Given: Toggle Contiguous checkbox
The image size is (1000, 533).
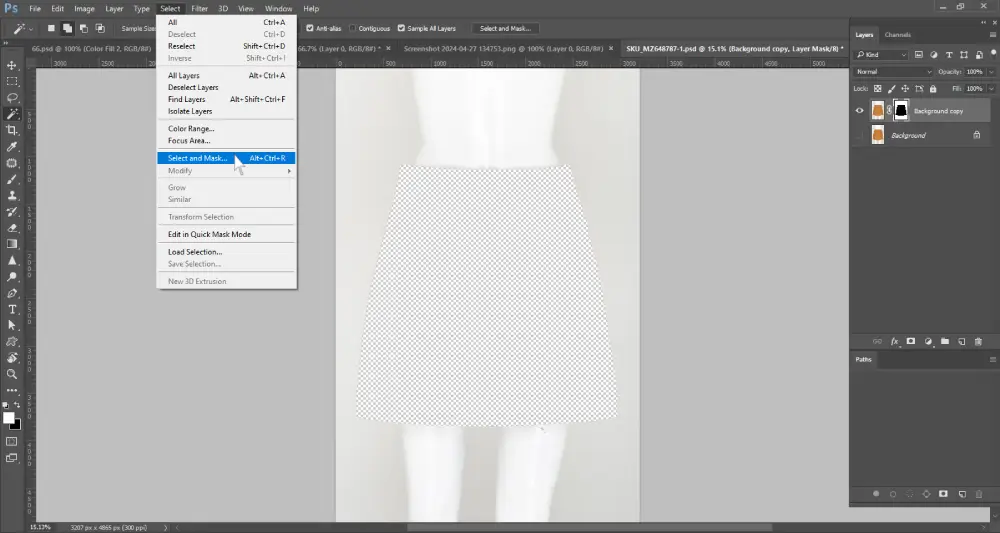Looking at the screenshot, I should tap(353, 28).
